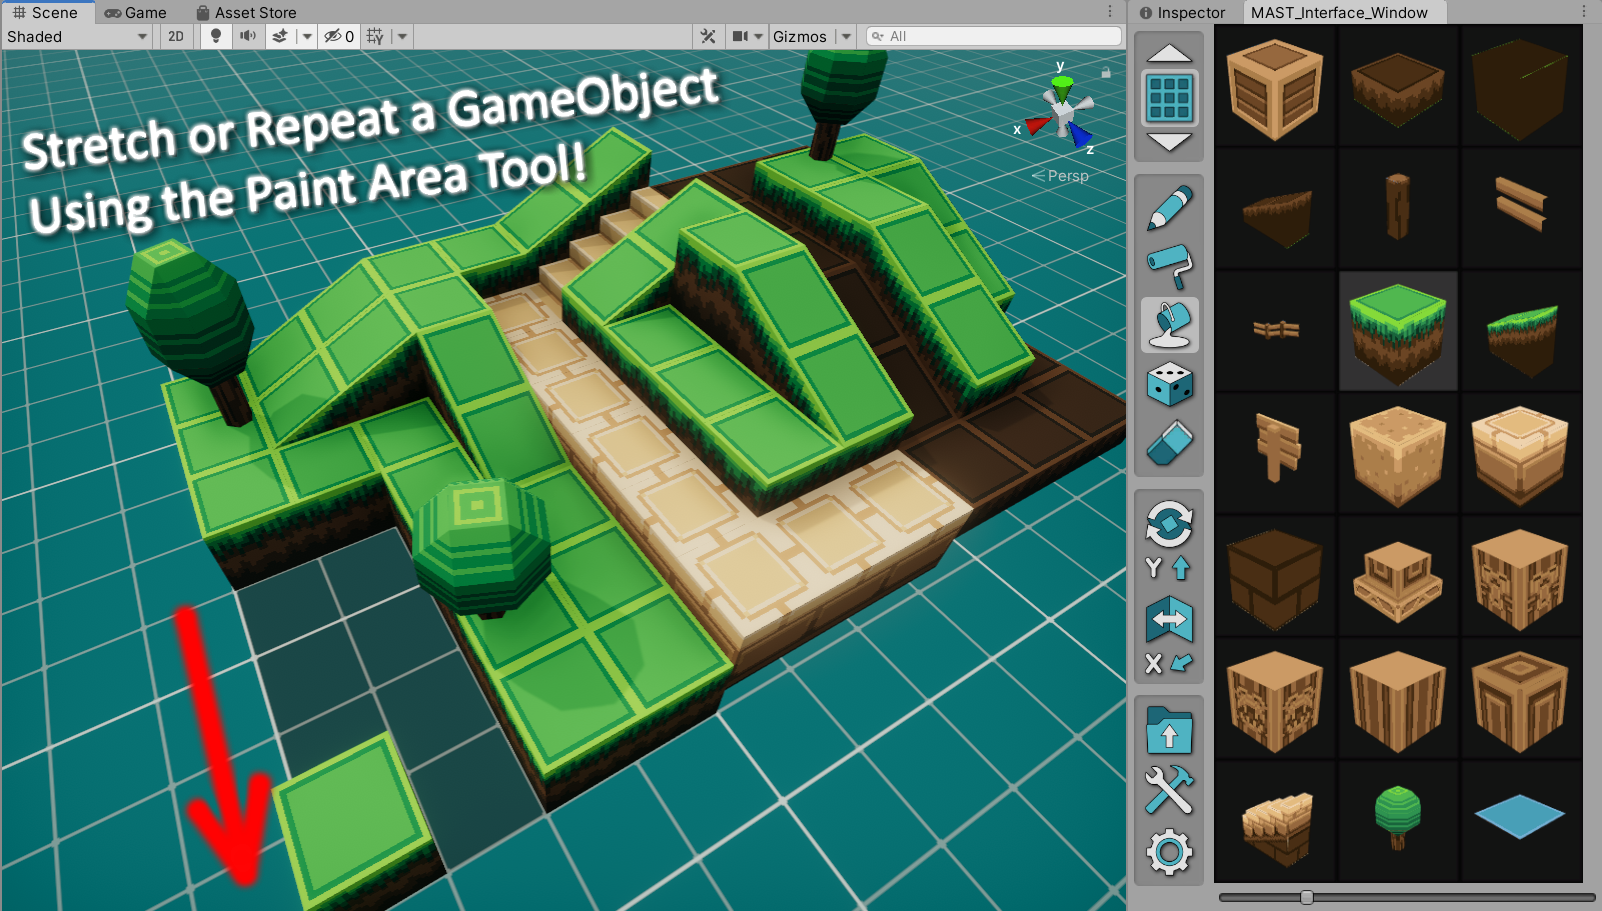Image resolution: width=1602 pixels, height=911 pixels.
Task: Expand the scene effects dropdown arrow
Action: (x=307, y=37)
